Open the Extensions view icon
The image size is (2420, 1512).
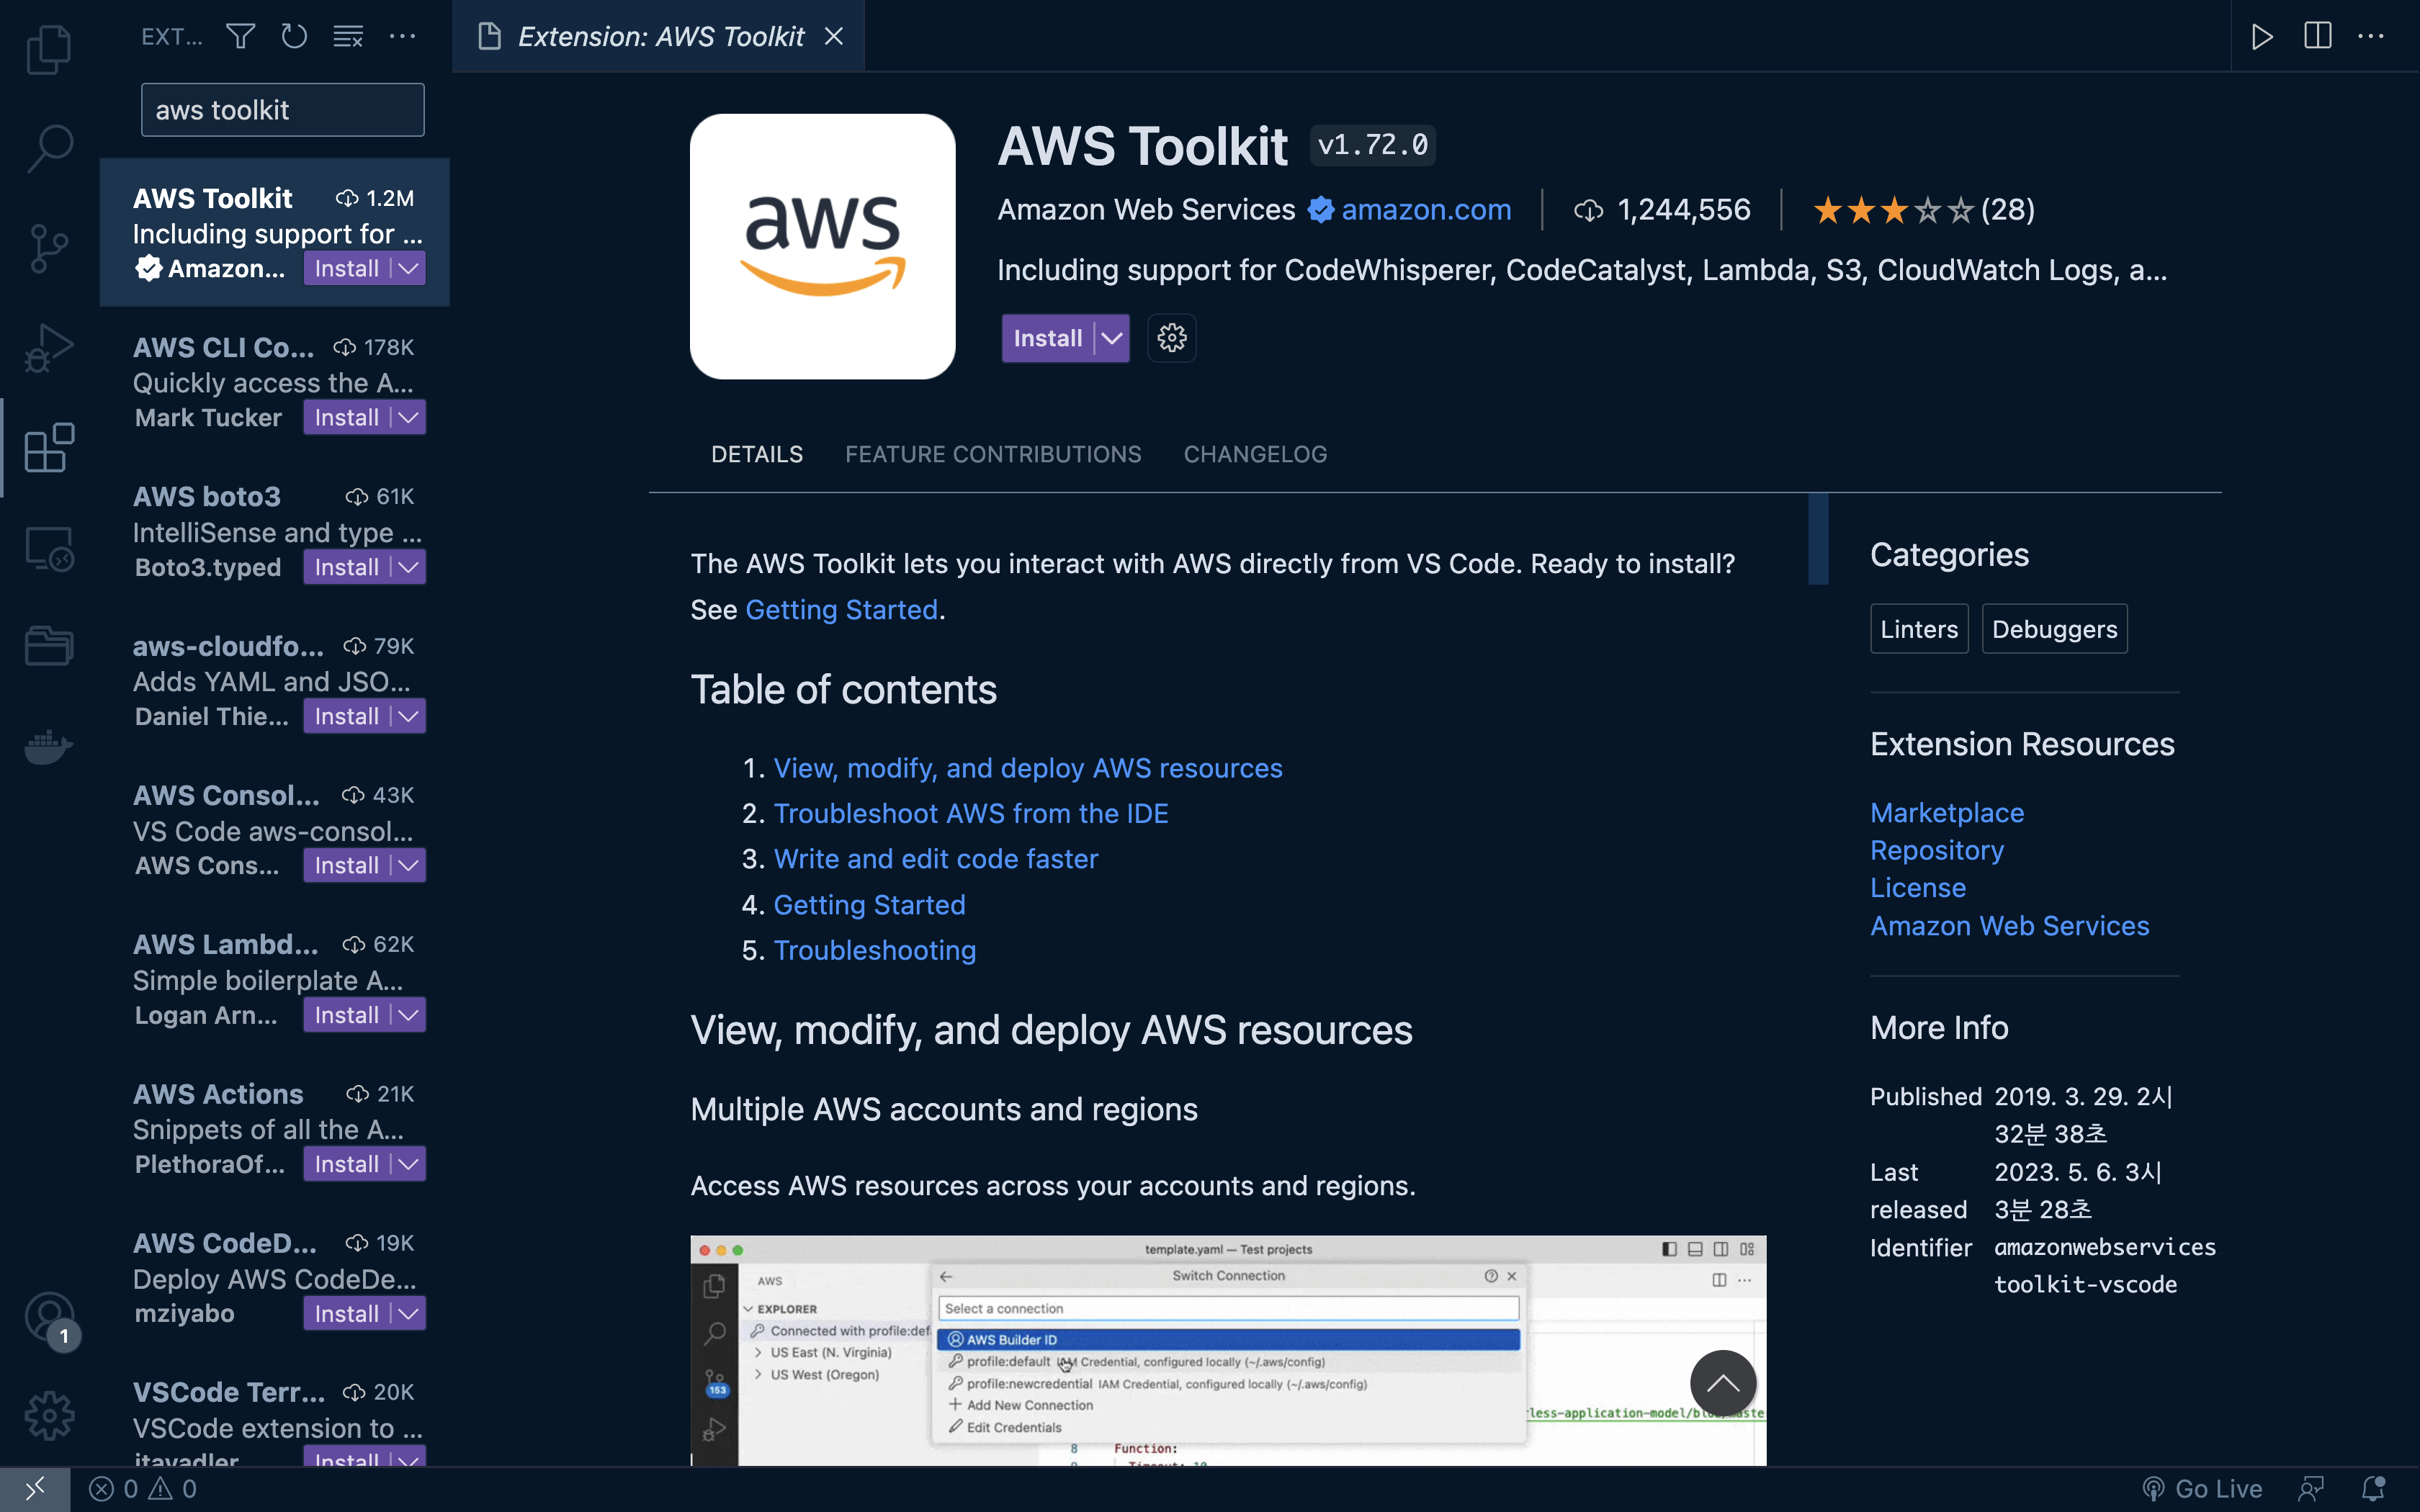coord(48,448)
